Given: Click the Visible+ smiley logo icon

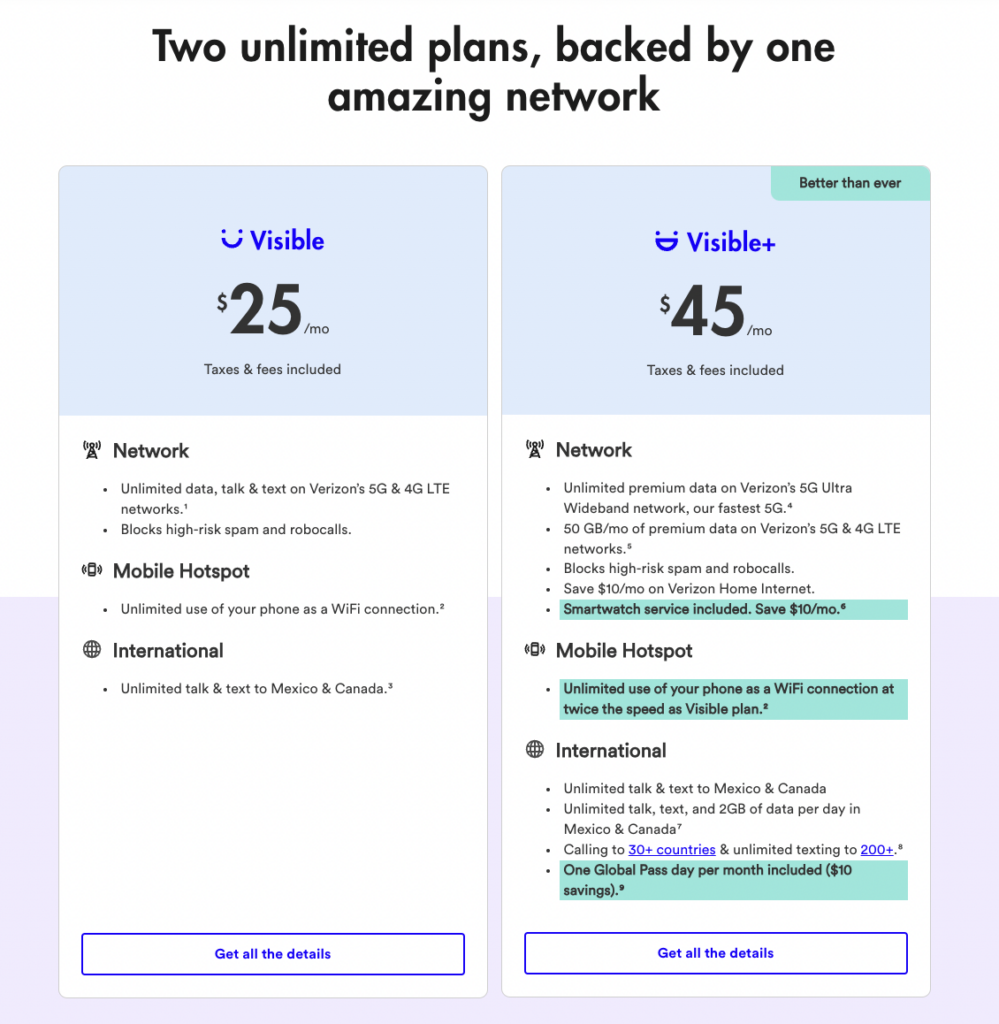Looking at the screenshot, I should pos(665,240).
